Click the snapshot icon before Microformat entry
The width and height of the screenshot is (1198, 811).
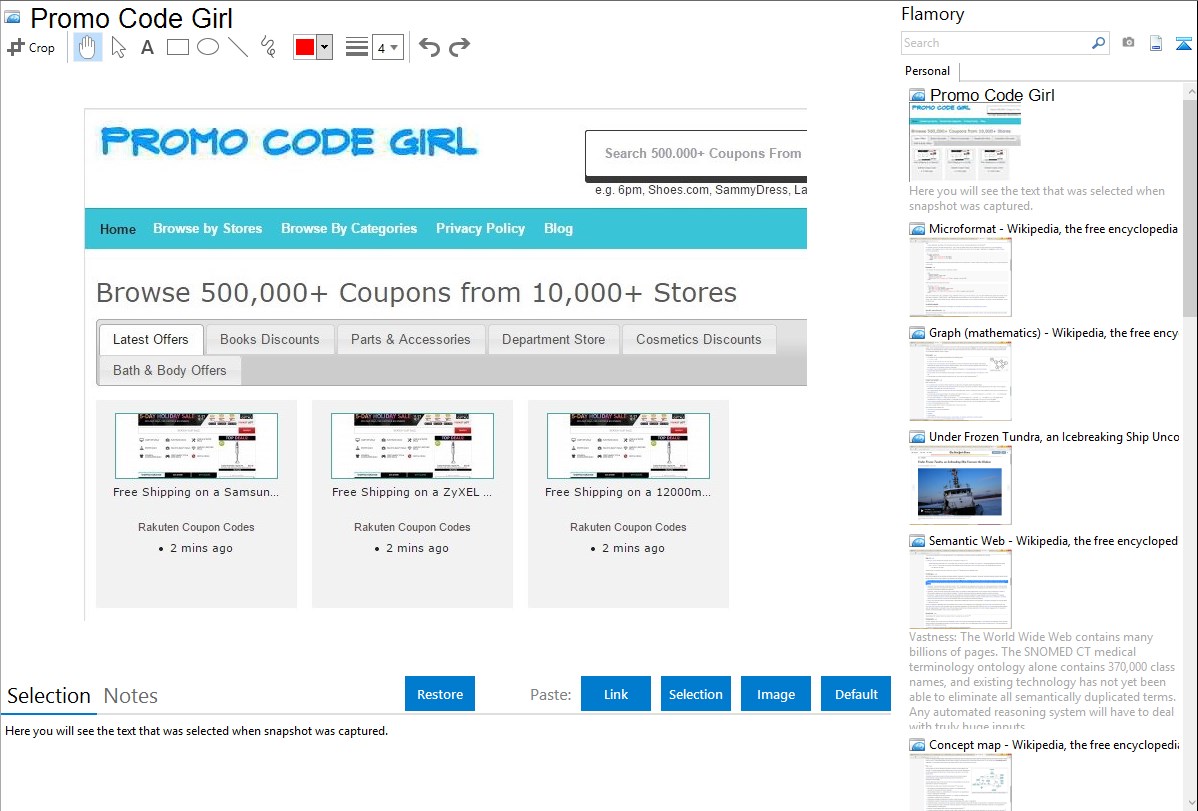point(917,229)
